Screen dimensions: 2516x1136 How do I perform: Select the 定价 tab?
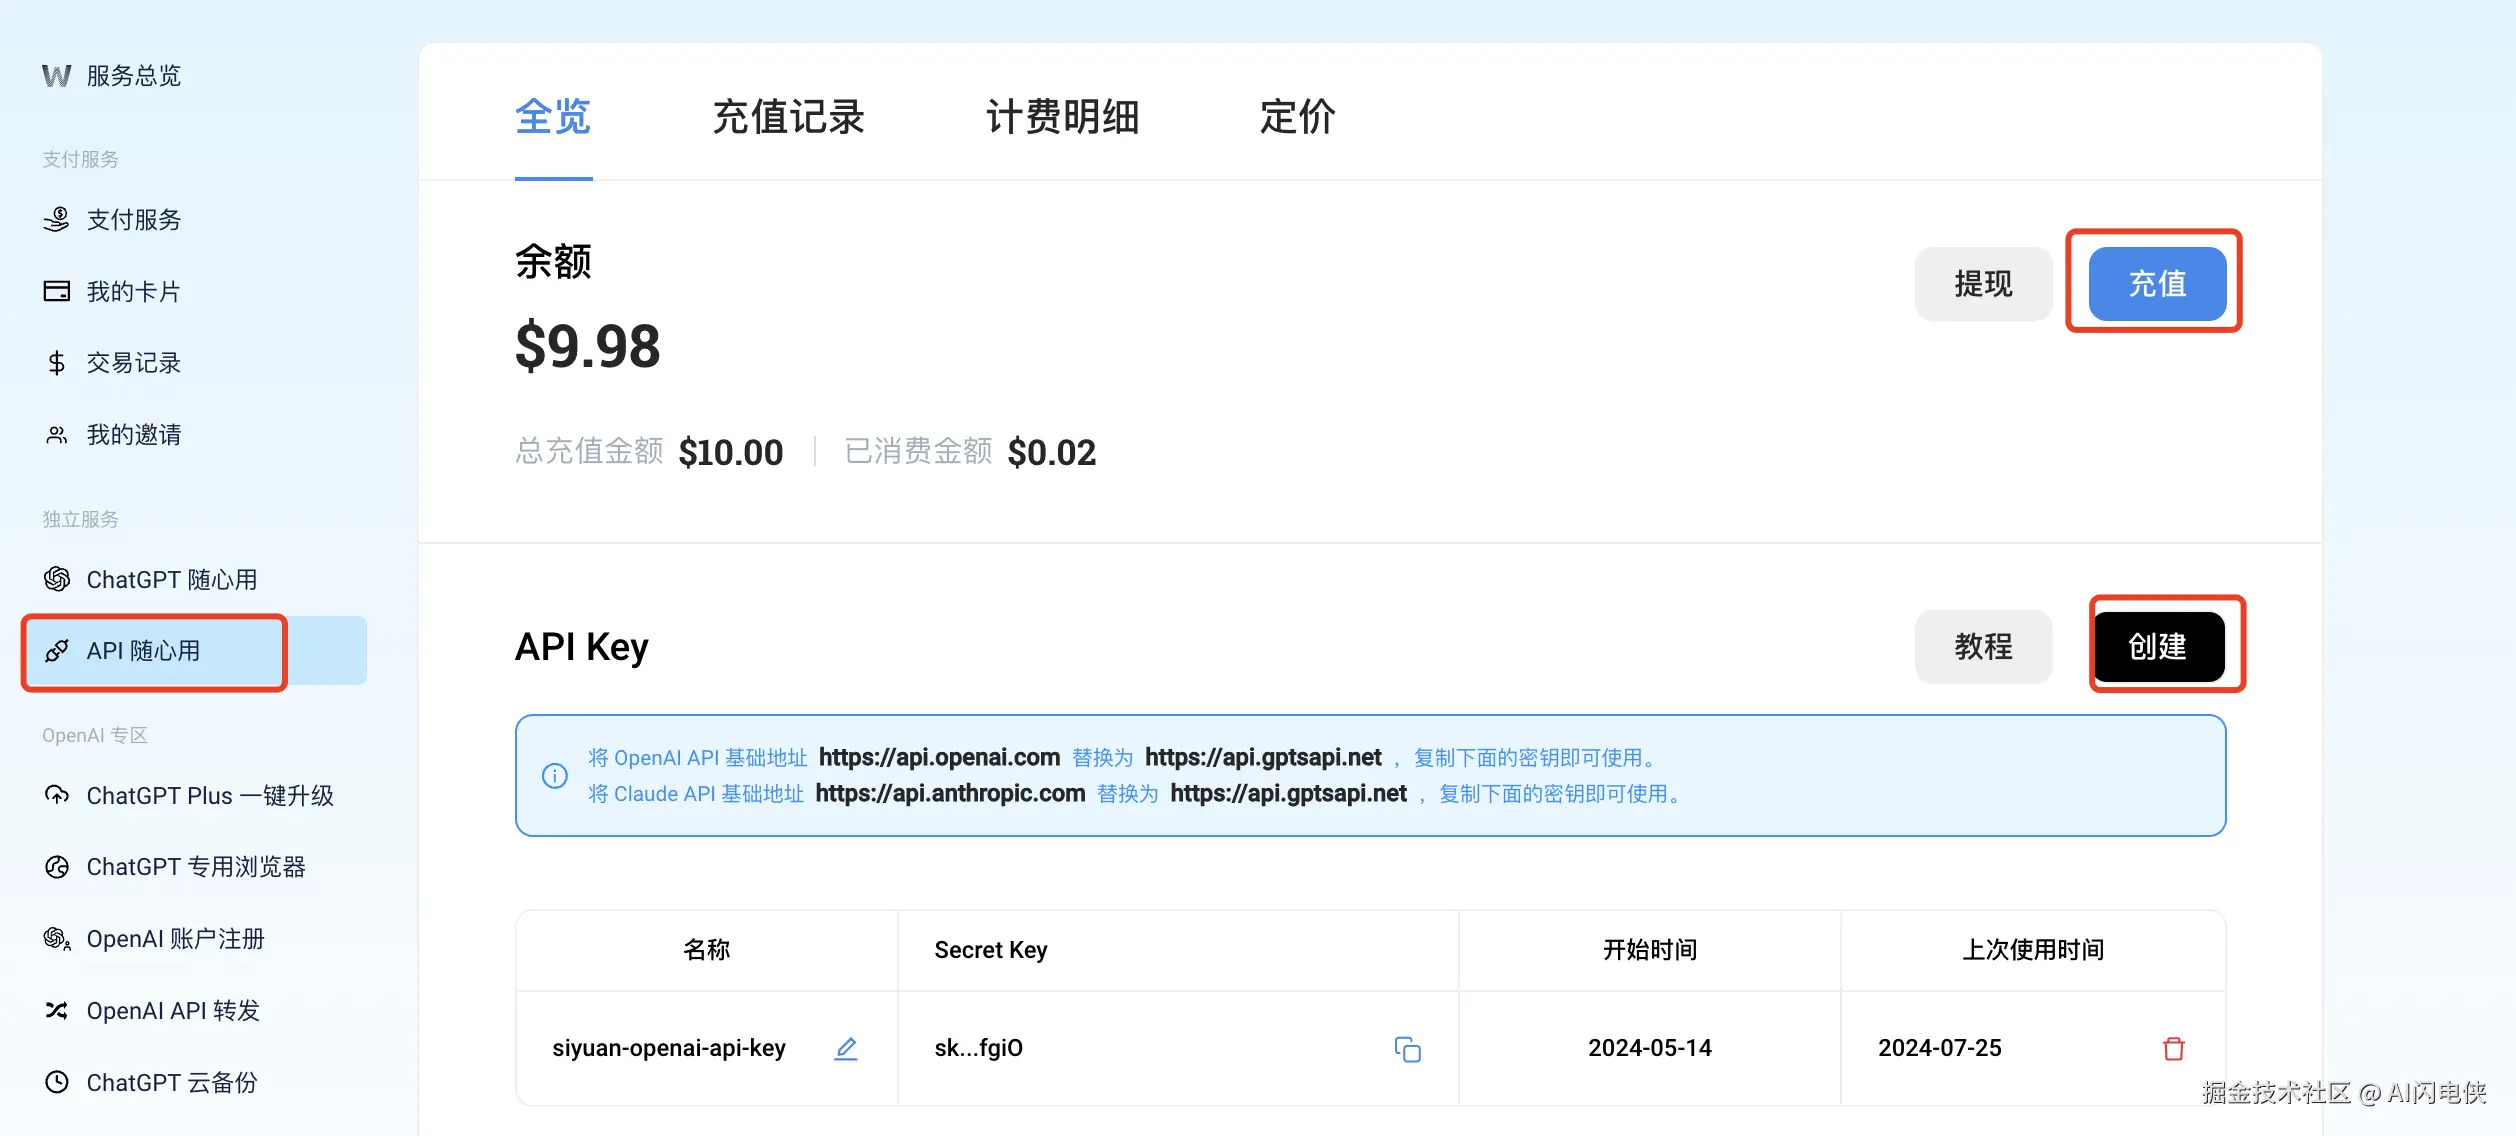(x=1297, y=117)
